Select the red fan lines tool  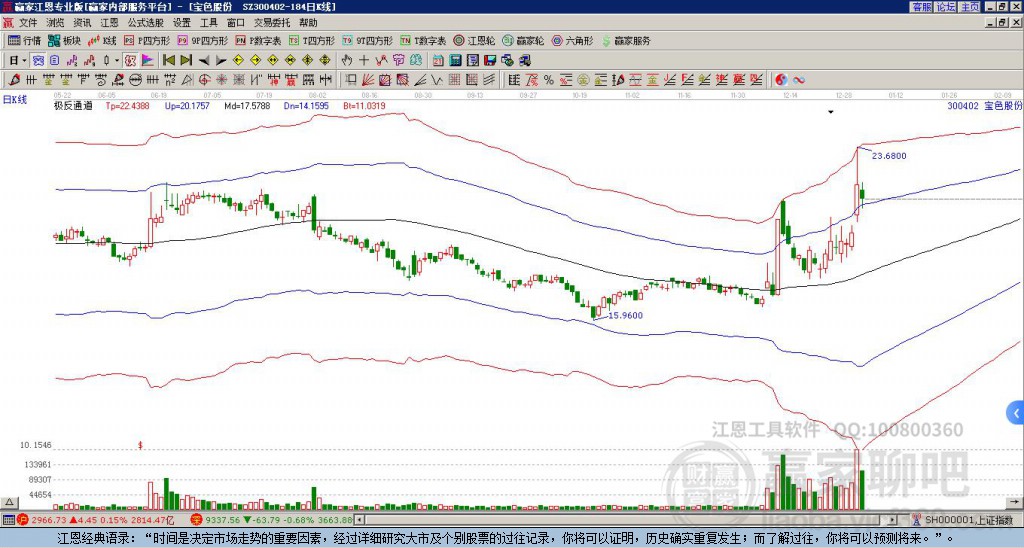click(x=368, y=80)
